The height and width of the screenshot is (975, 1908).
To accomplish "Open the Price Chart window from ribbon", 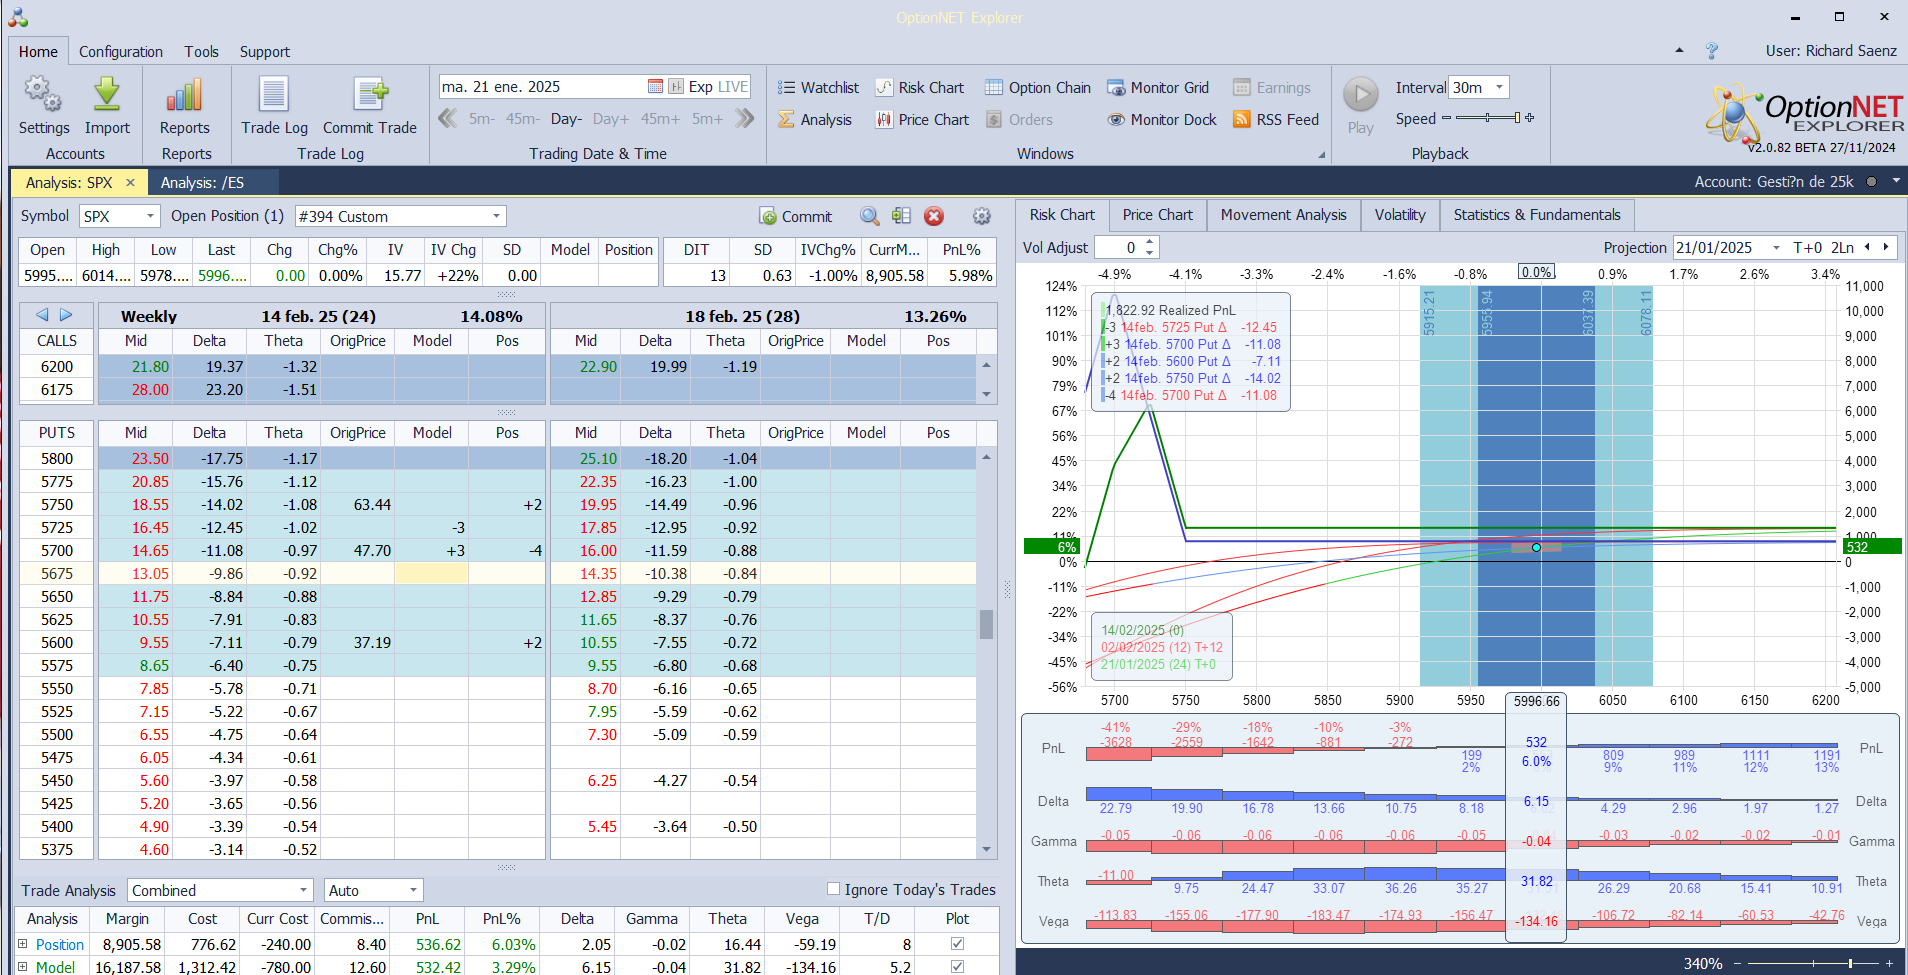I will (922, 120).
